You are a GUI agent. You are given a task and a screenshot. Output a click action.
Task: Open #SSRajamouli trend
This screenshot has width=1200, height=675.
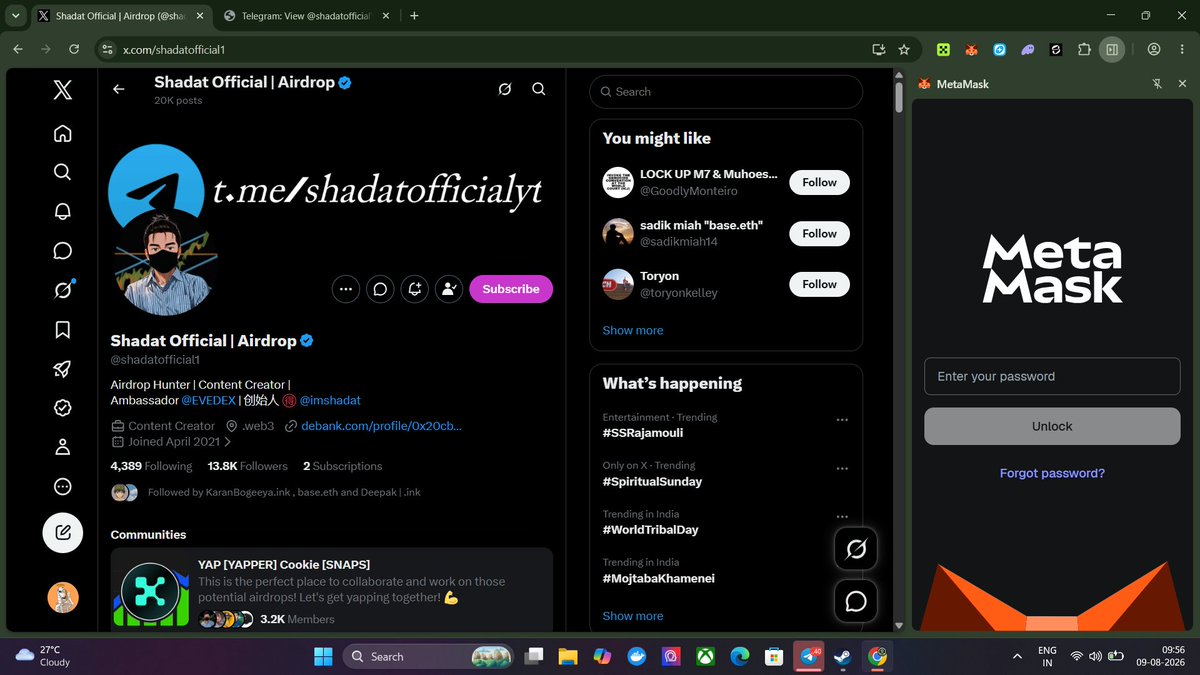pyautogui.click(x=643, y=433)
